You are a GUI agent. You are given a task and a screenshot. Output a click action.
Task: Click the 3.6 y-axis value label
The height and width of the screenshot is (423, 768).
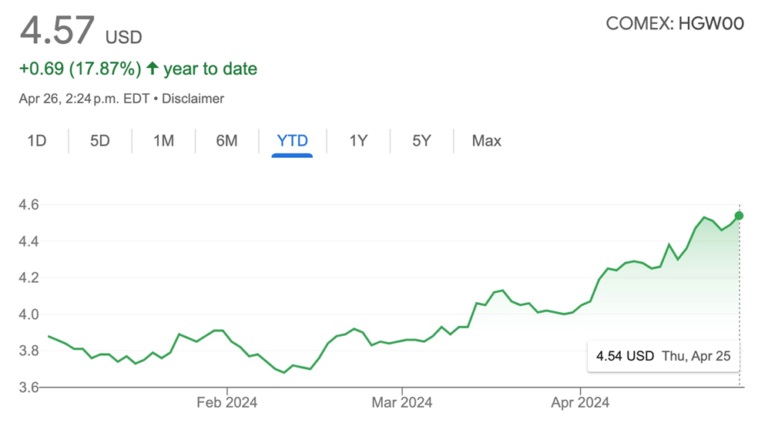28,387
